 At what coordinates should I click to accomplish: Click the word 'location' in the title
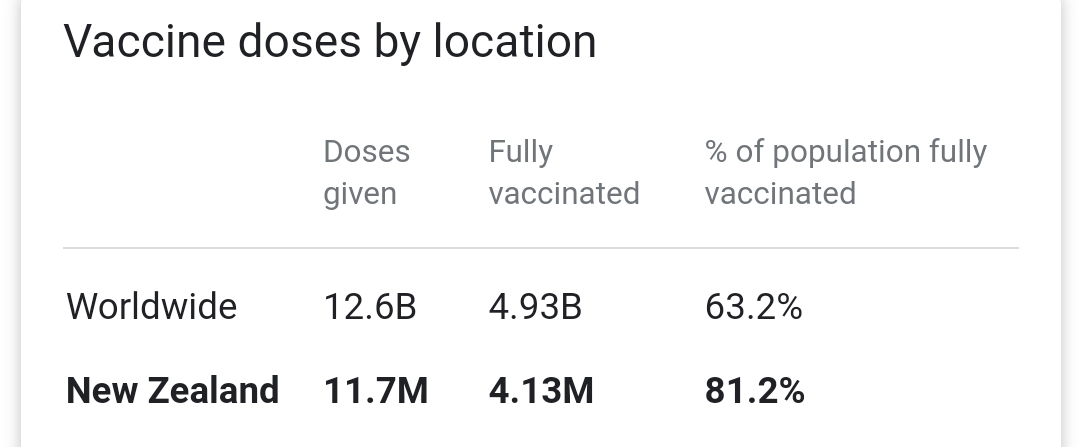tap(515, 41)
